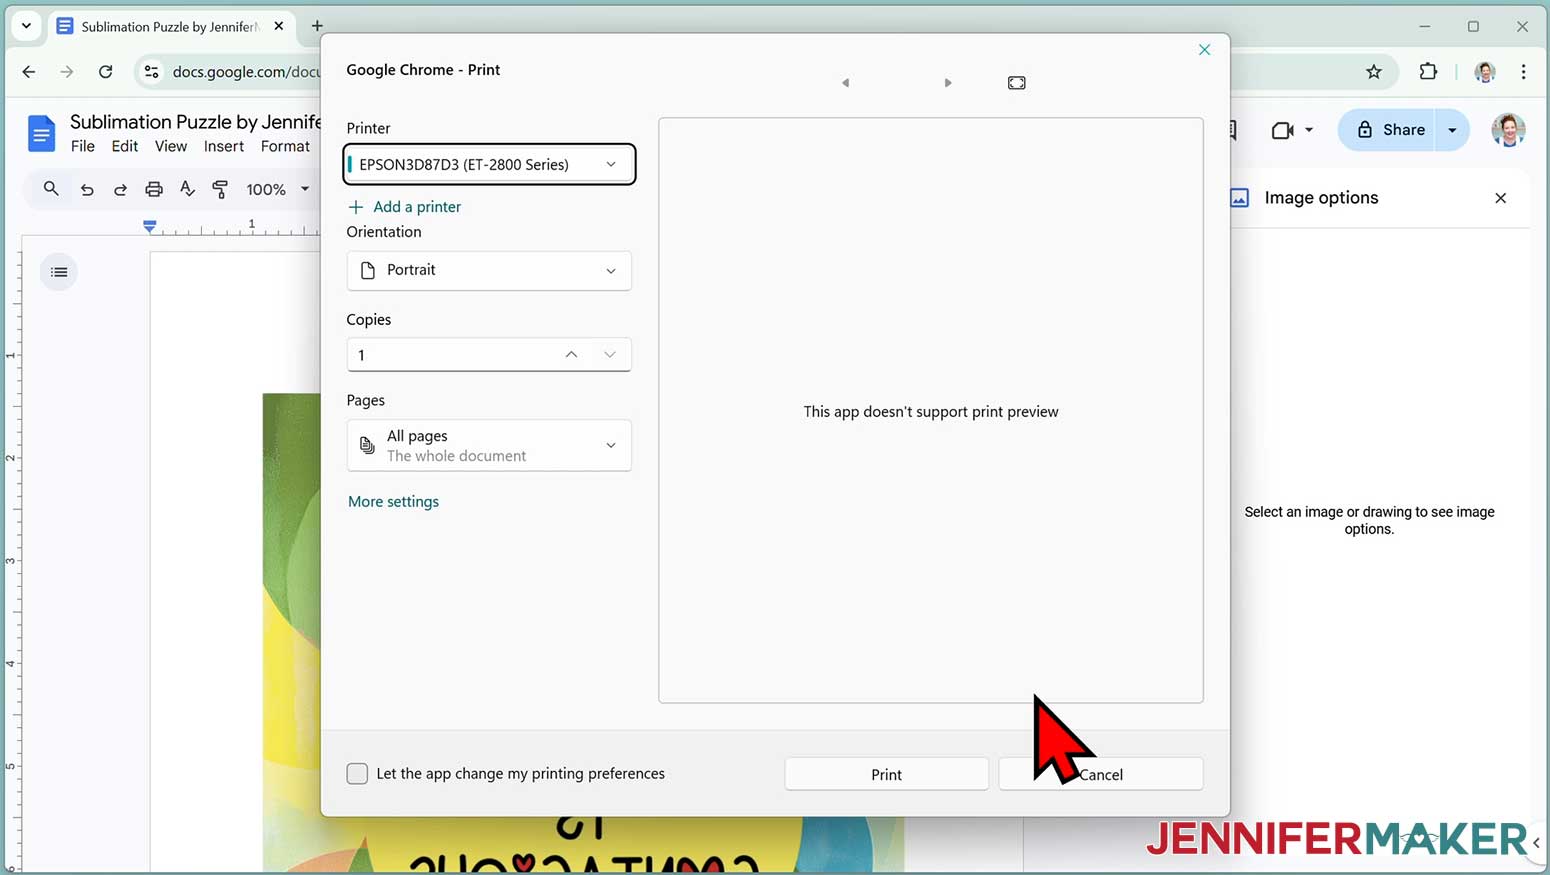
Task: Click the Share button
Action: tap(1389, 130)
